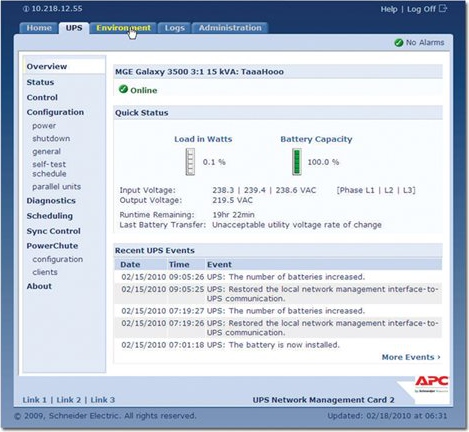Image resolution: width=469 pixels, height=432 pixels.
Task: Click the Quick Status heading
Action: [x=142, y=113]
